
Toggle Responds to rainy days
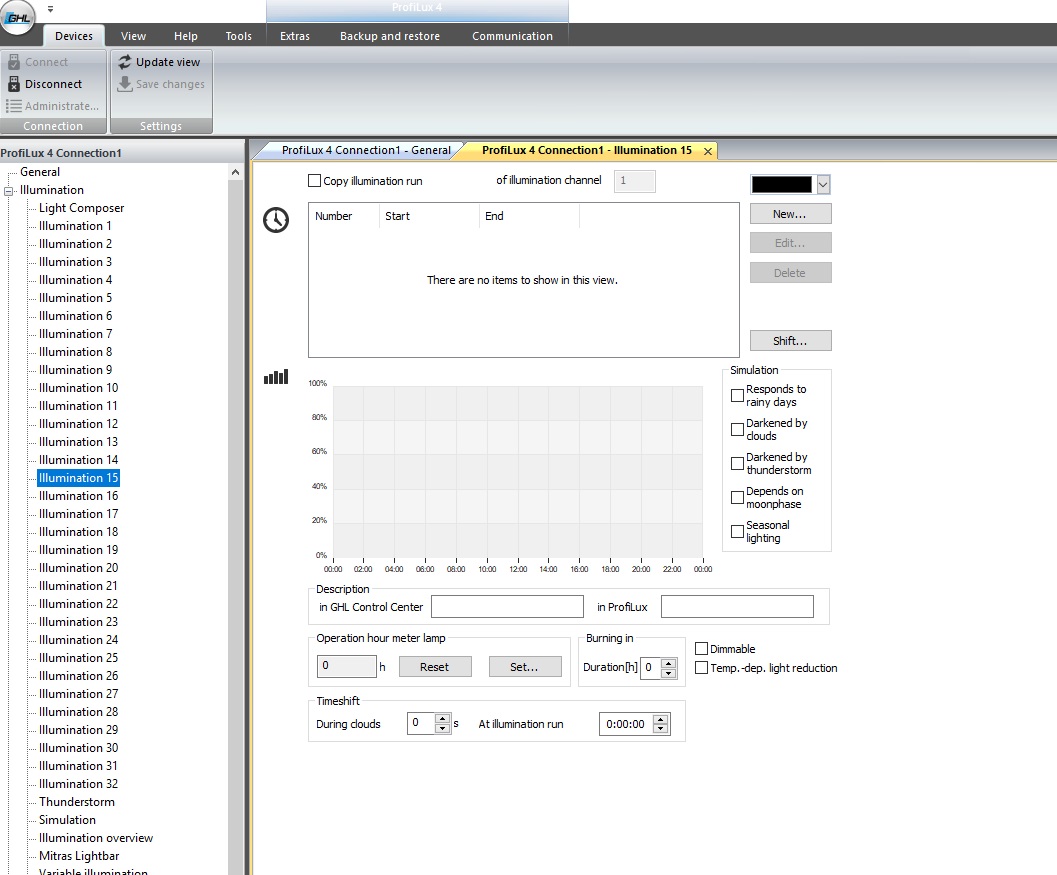point(737,396)
